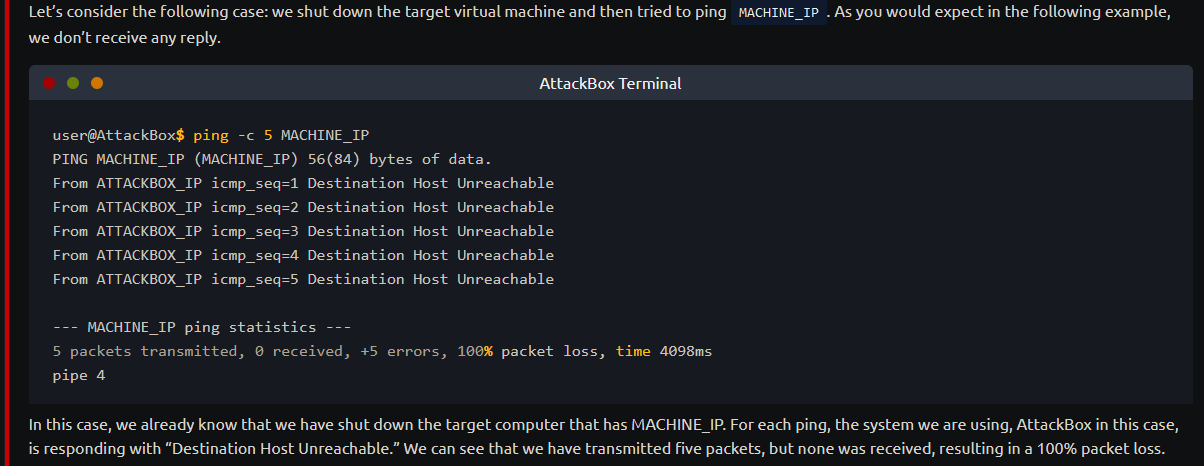Viewport: 1204px width, 466px height.
Task: Click the MACHINE_IP ping statistics line
Action: (x=202, y=327)
